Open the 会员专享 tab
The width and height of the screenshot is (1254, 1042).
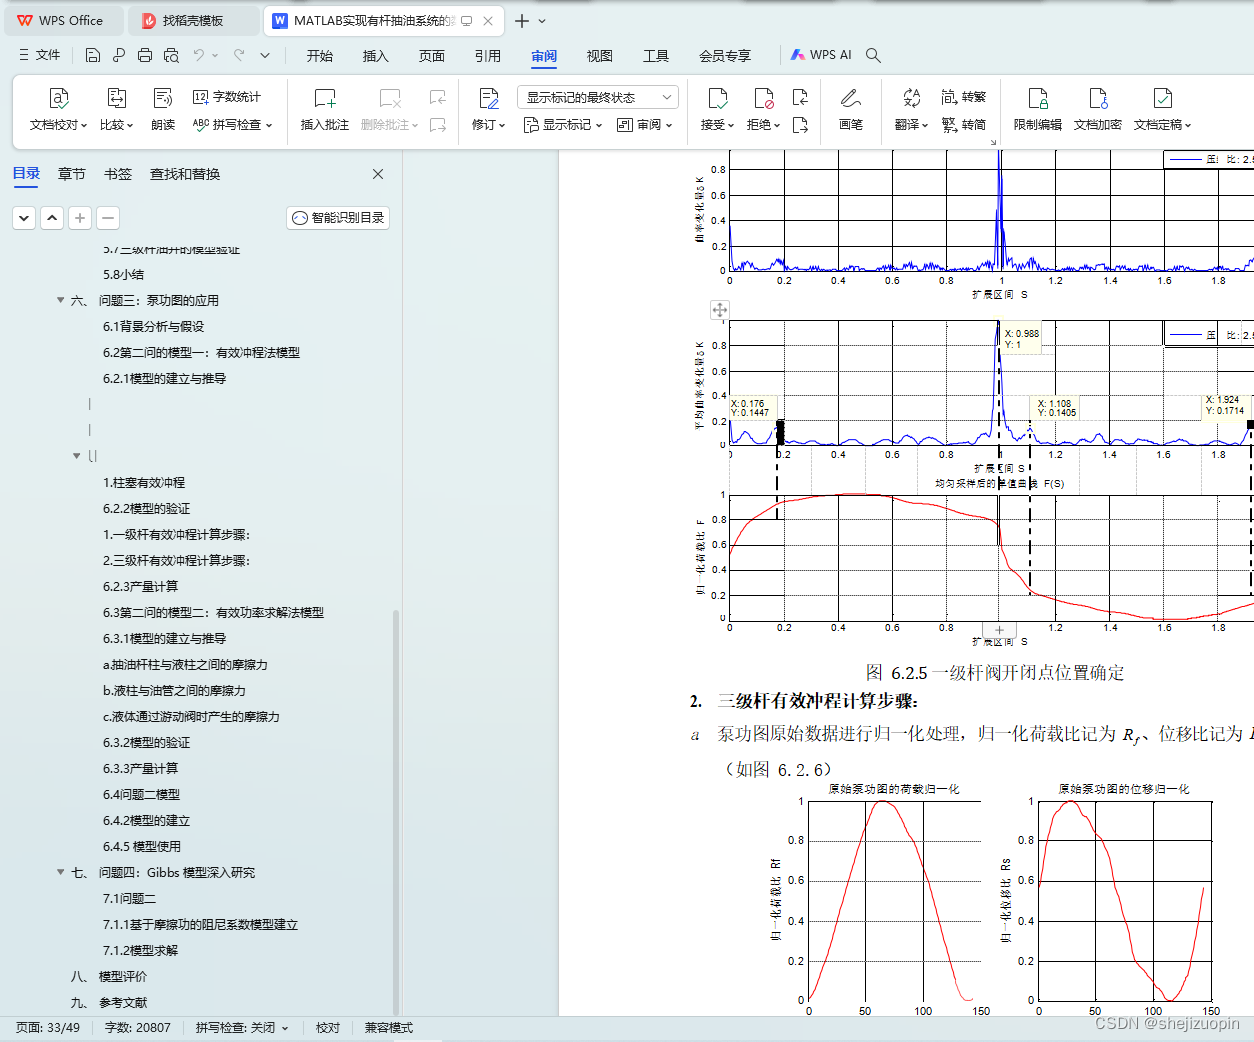click(x=725, y=56)
